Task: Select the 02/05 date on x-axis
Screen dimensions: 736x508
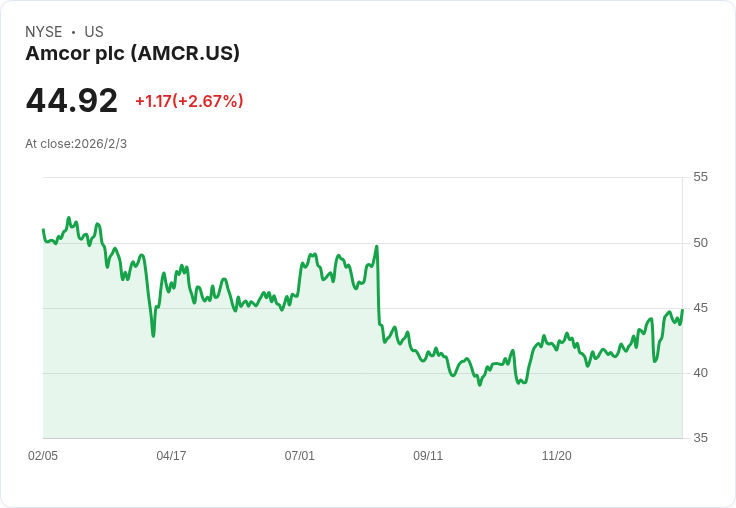Action: (43, 456)
